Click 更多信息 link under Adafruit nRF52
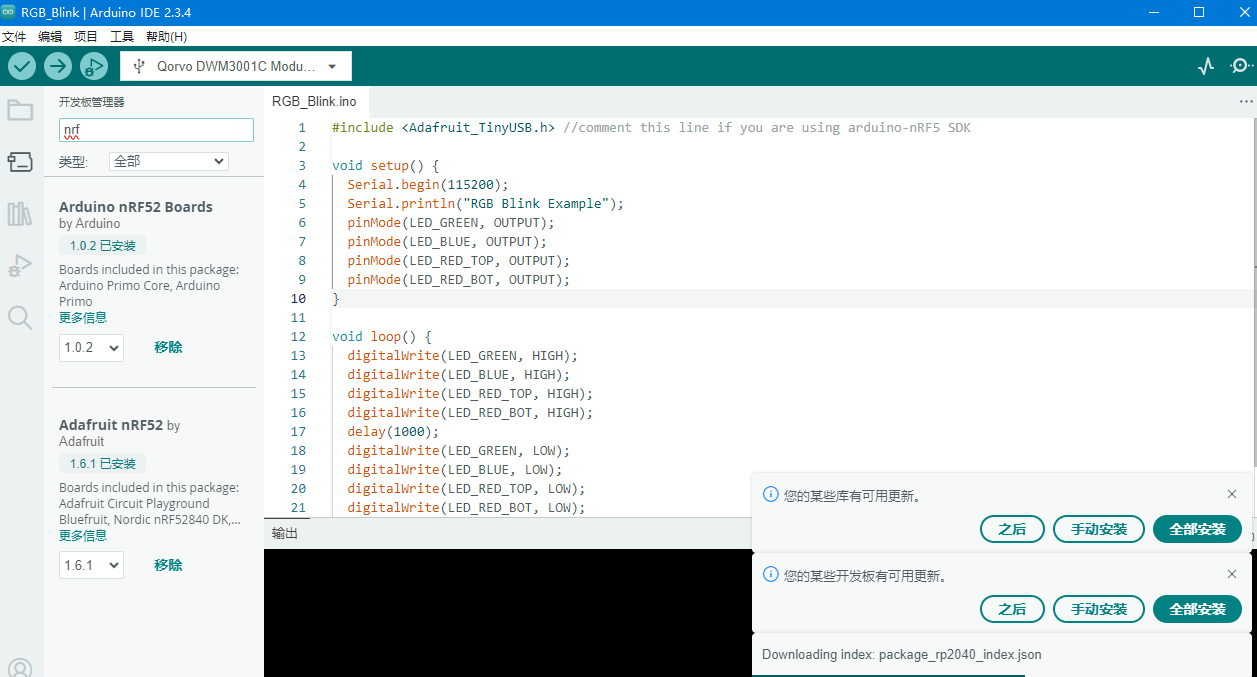 [83, 535]
